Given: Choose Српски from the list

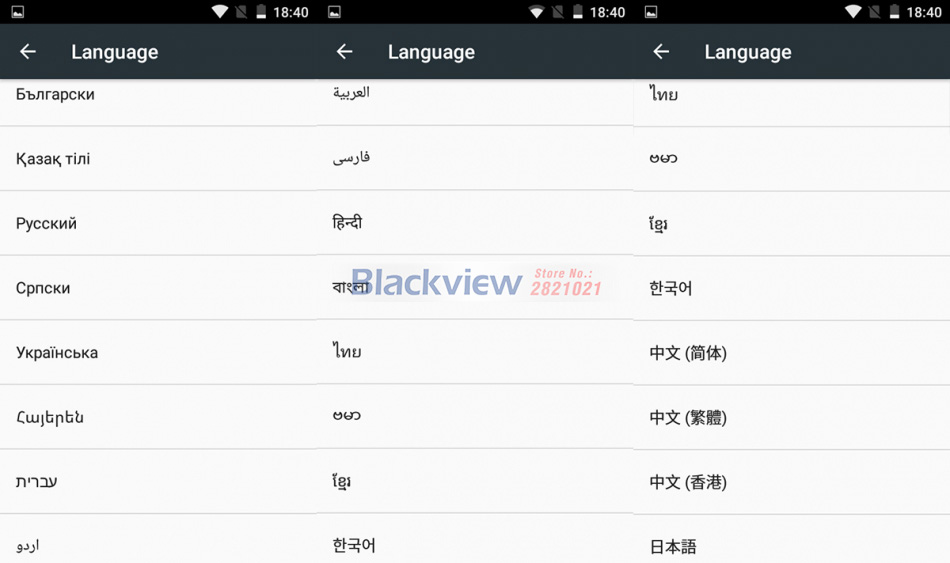Looking at the screenshot, I should point(43,288).
